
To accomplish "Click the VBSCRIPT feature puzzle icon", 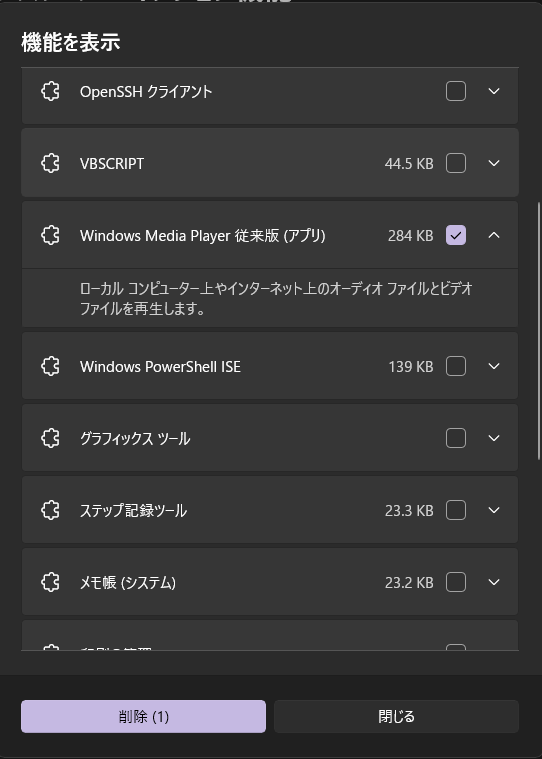I will click(50, 163).
